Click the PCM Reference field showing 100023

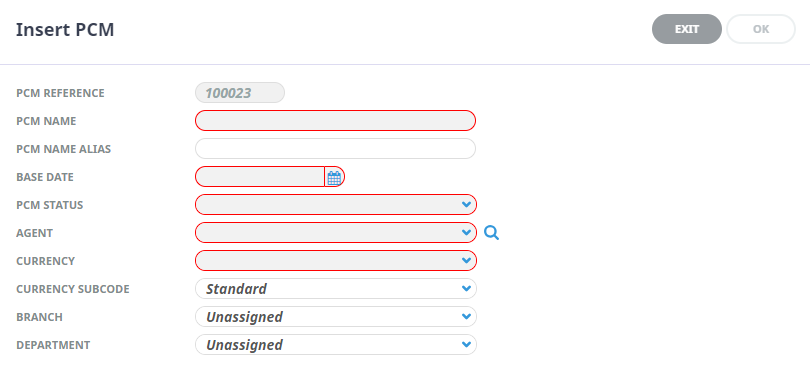[240, 93]
